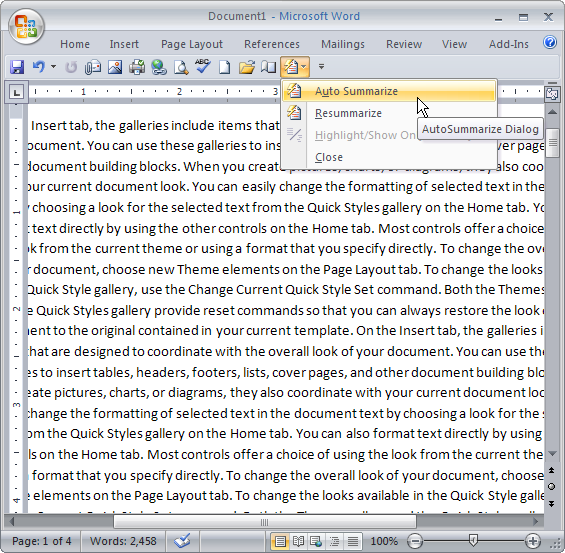
Task: Click horizontal scrollbar right arrow
Action: click(536, 522)
